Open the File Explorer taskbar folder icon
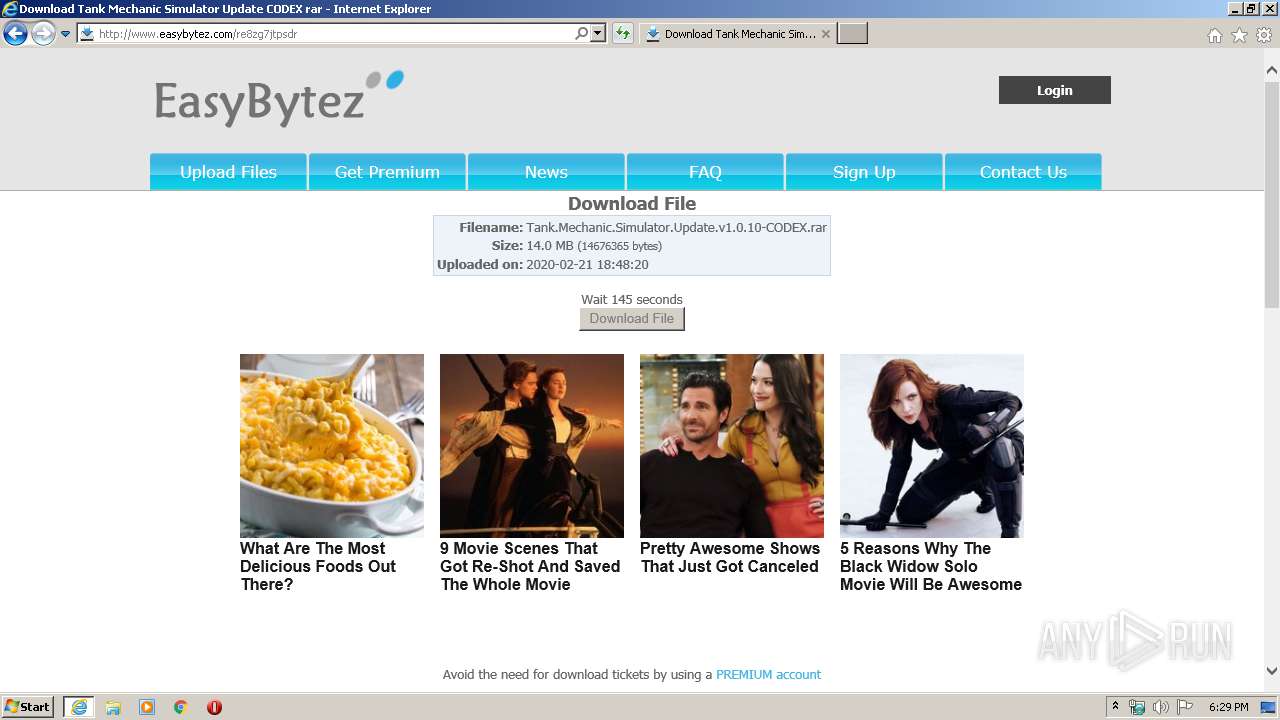 113,707
